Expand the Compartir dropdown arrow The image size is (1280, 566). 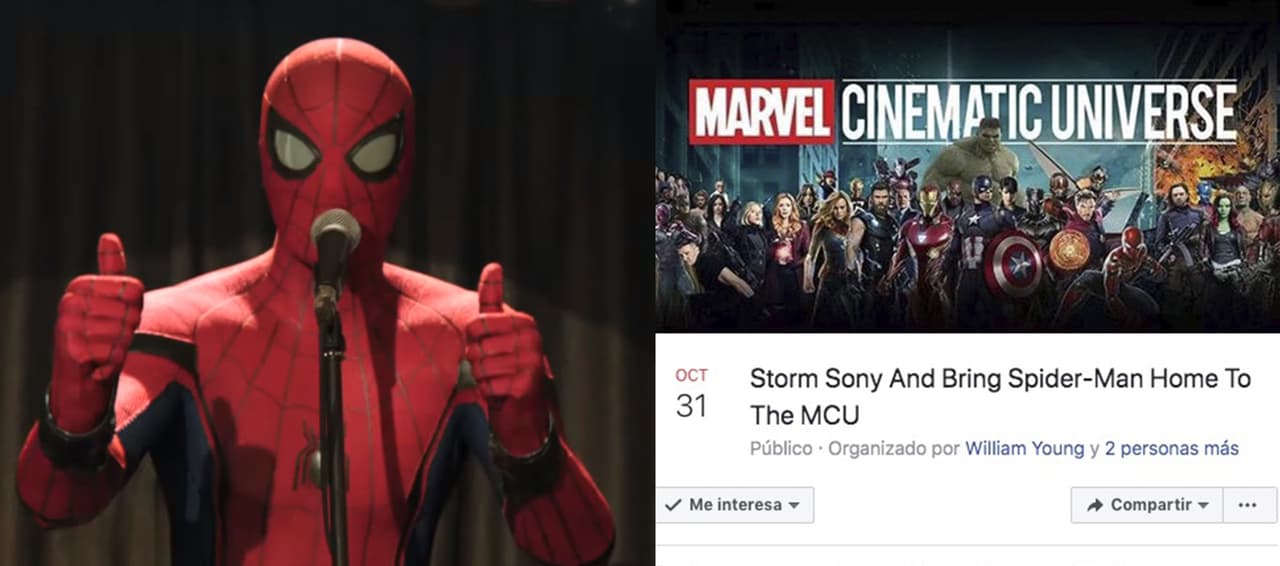pyautogui.click(x=1203, y=506)
